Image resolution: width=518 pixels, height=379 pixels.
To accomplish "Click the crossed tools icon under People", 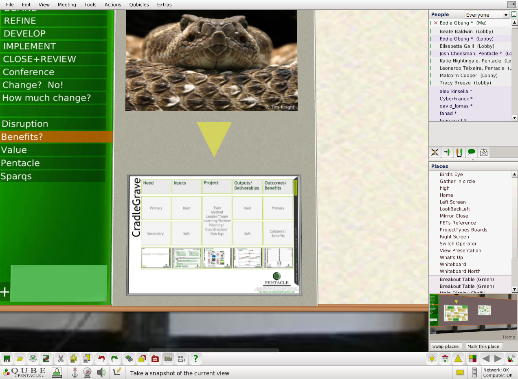I will pos(435,152).
